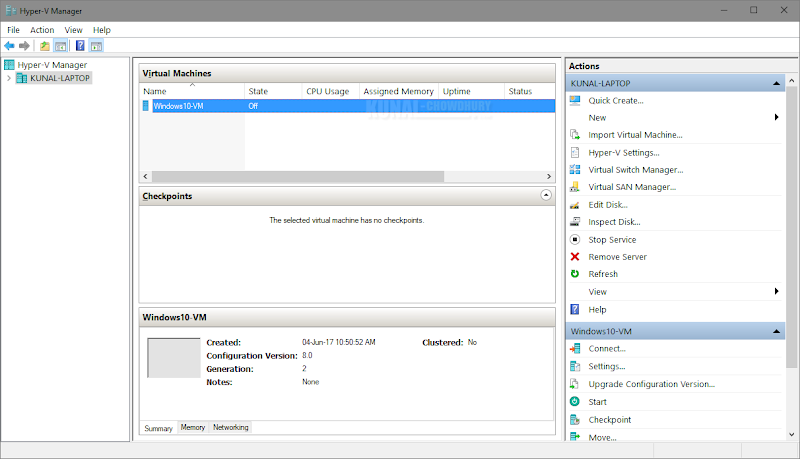
Task: Click the VM list horizontal scrollbar thumb
Action: (298, 176)
